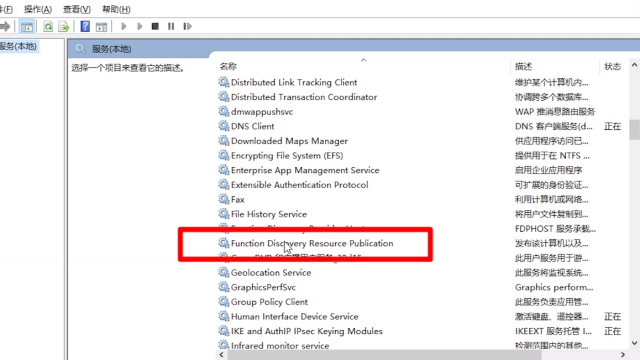Click the vertical scrollbar up arrow
The image size is (640, 360).
pos(634,65)
